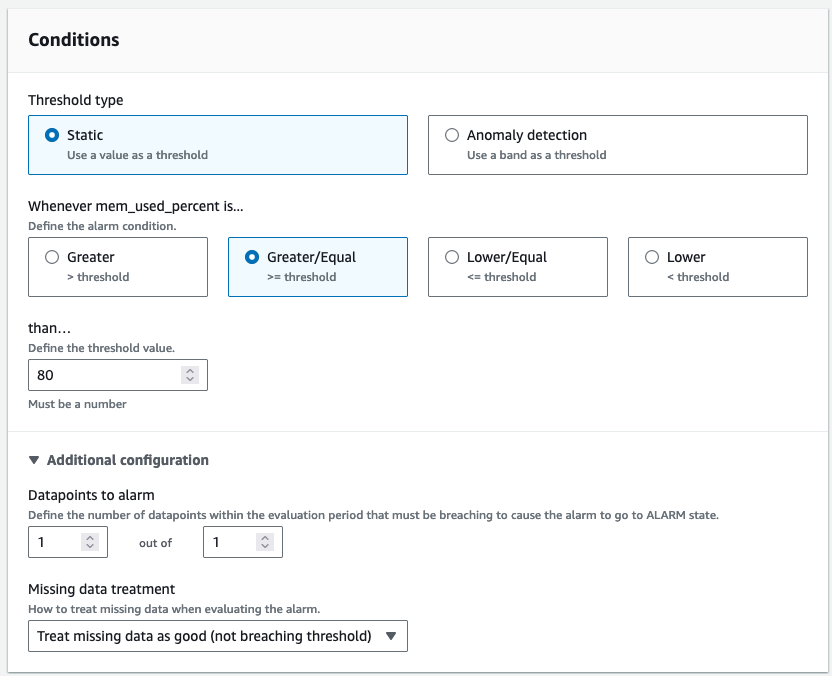Pick the Greater/Equal condition option
832x676 pixels.
pyautogui.click(x=252, y=257)
